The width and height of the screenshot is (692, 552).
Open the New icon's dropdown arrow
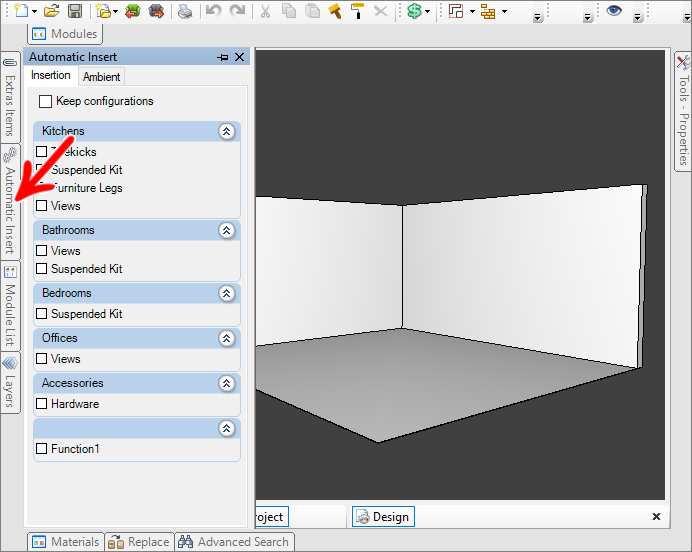tap(34, 11)
